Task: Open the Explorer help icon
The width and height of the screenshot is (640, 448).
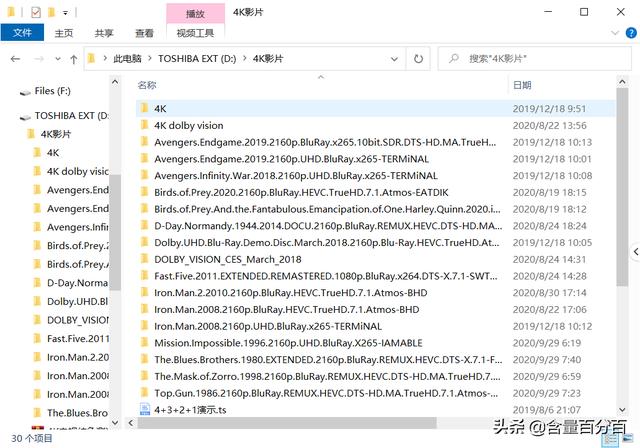Action: [x=631, y=33]
